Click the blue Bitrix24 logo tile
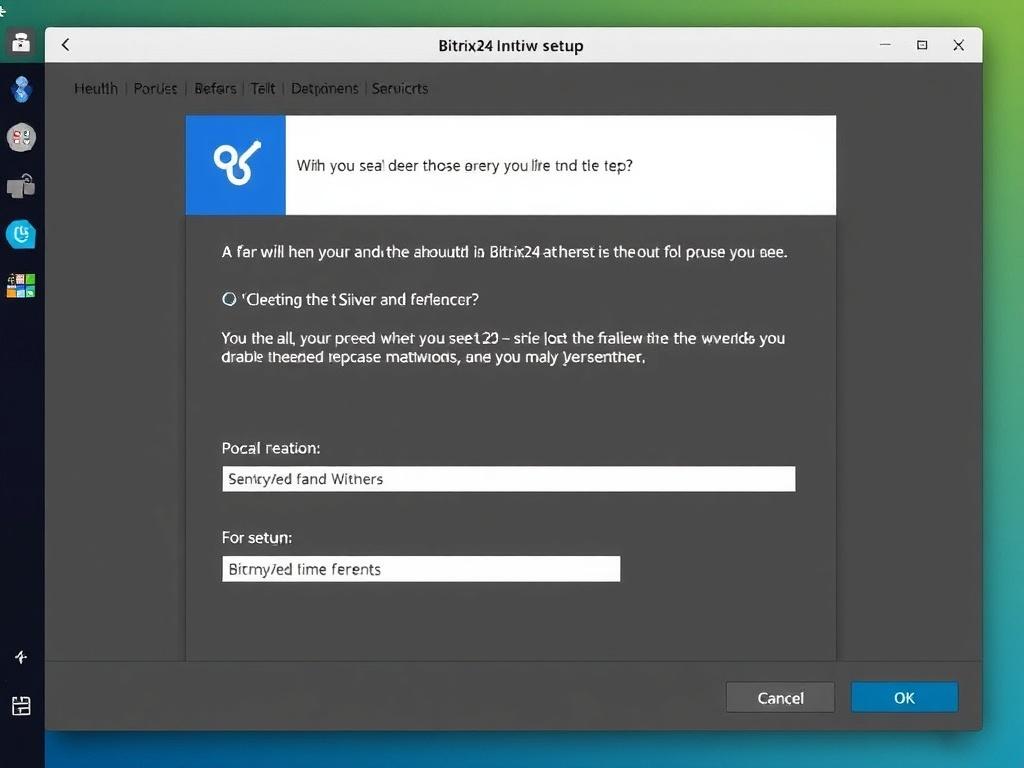1024x768 pixels. tap(236, 165)
